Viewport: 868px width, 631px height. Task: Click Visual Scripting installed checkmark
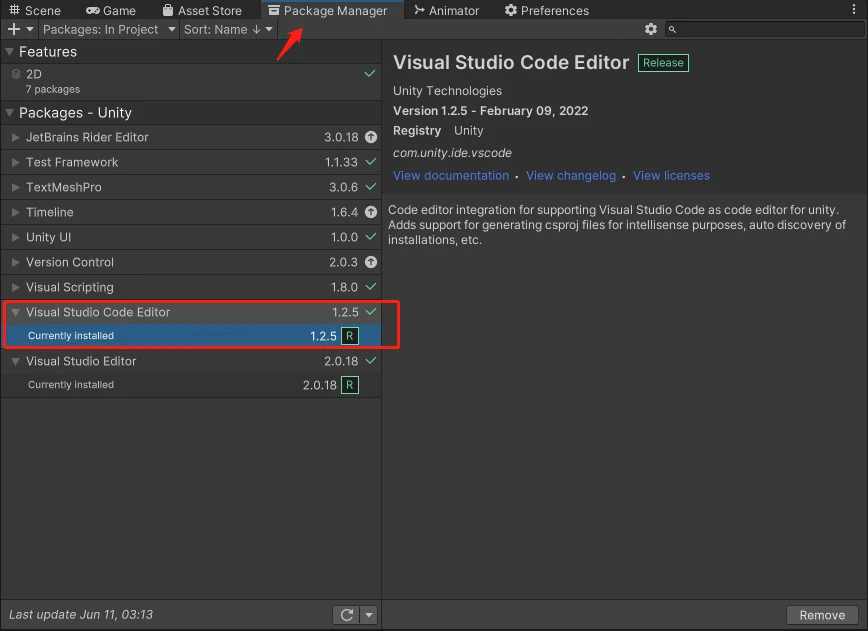click(371, 287)
